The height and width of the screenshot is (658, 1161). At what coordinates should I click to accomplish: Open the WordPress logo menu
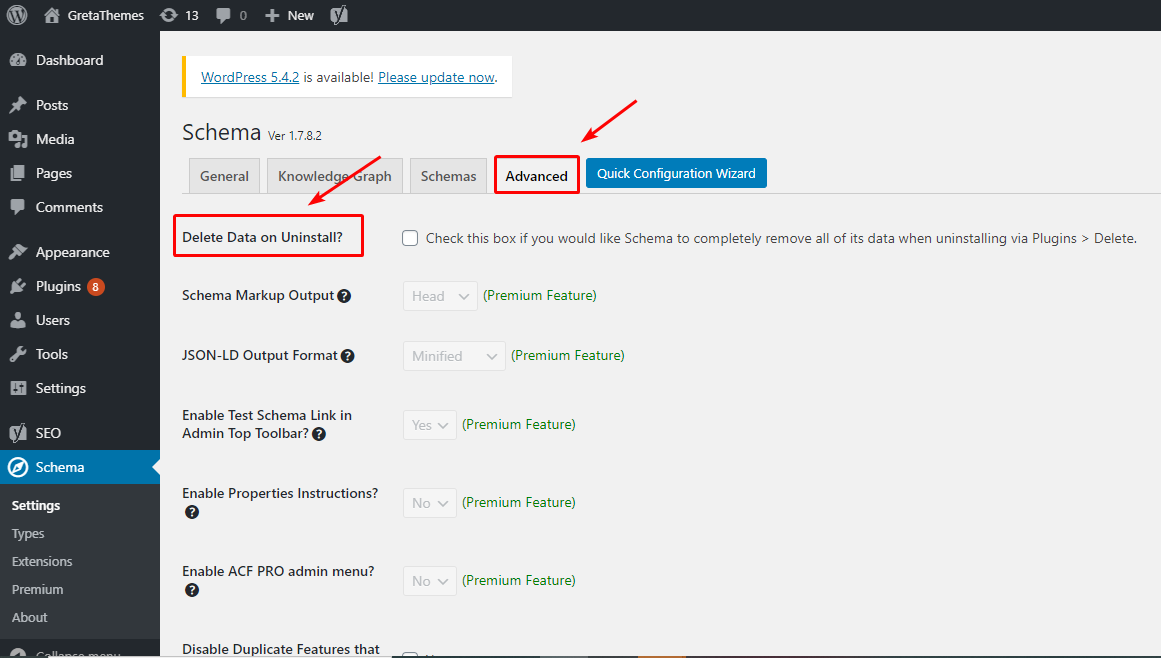[x=16, y=15]
